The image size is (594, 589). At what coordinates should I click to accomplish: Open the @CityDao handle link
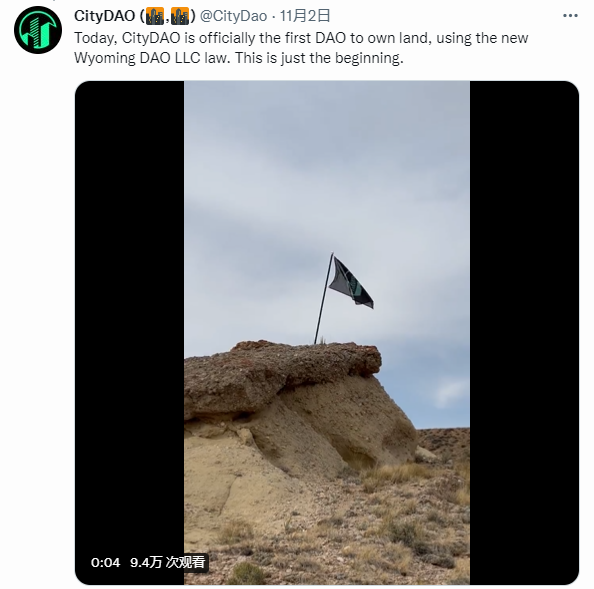coord(233,16)
